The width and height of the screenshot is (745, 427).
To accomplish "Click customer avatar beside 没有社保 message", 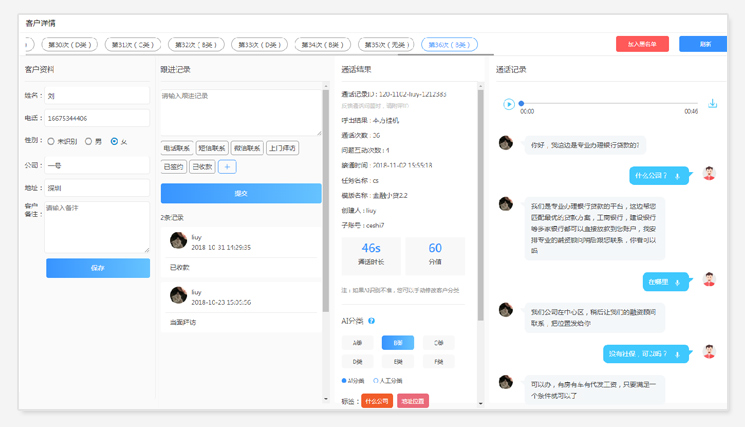I will (709, 351).
